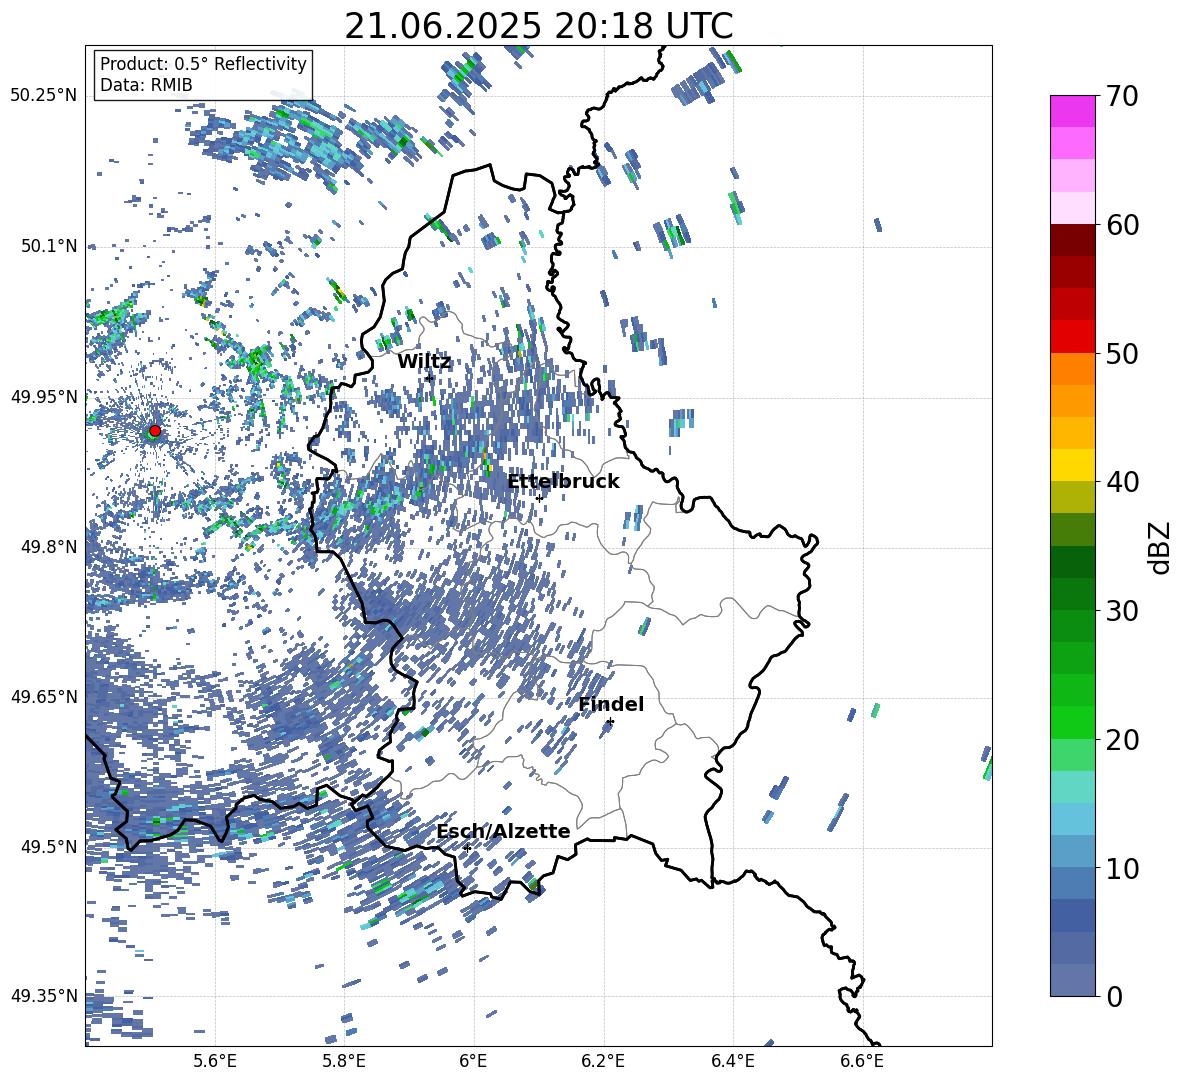Click the 5.6°E longitude label
The image size is (1184, 1081).
(215, 1061)
